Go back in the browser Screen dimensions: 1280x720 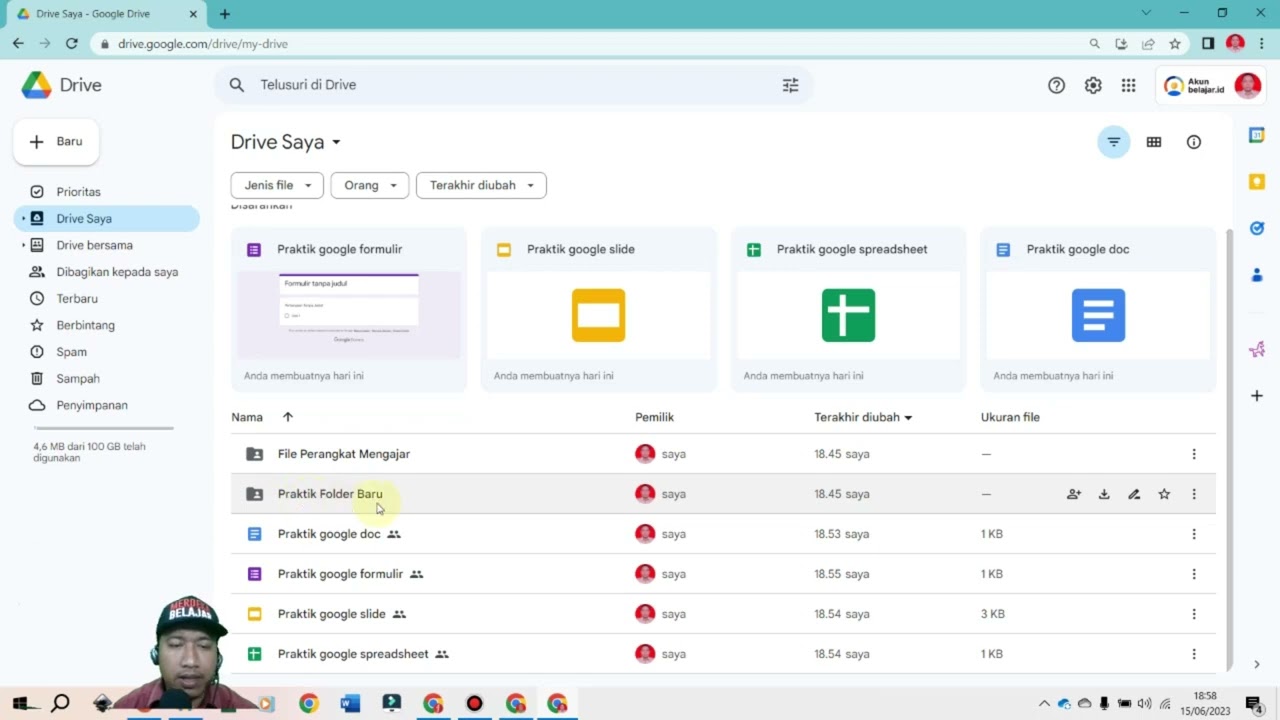pyautogui.click(x=18, y=44)
